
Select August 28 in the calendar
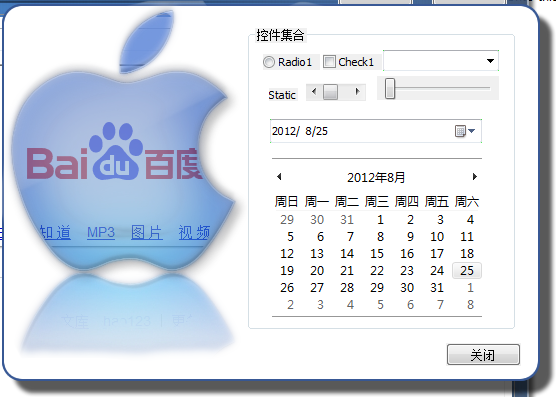click(347, 287)
